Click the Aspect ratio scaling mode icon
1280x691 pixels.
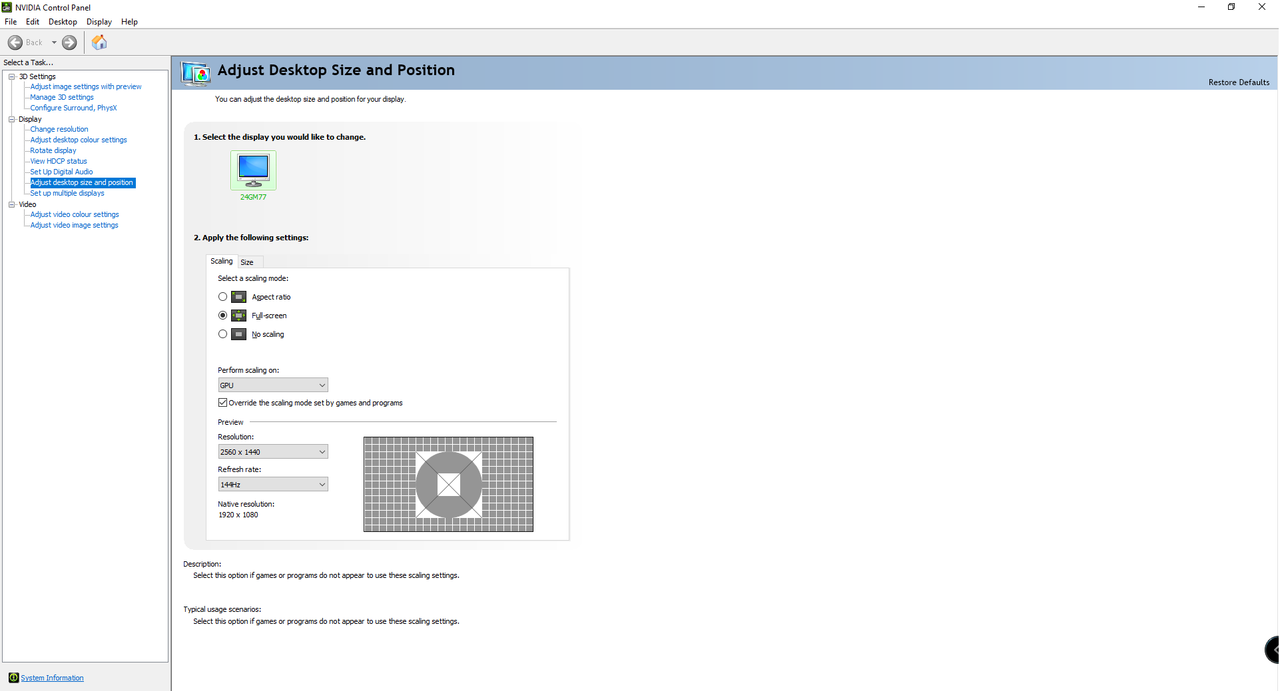tap(239, 297)
